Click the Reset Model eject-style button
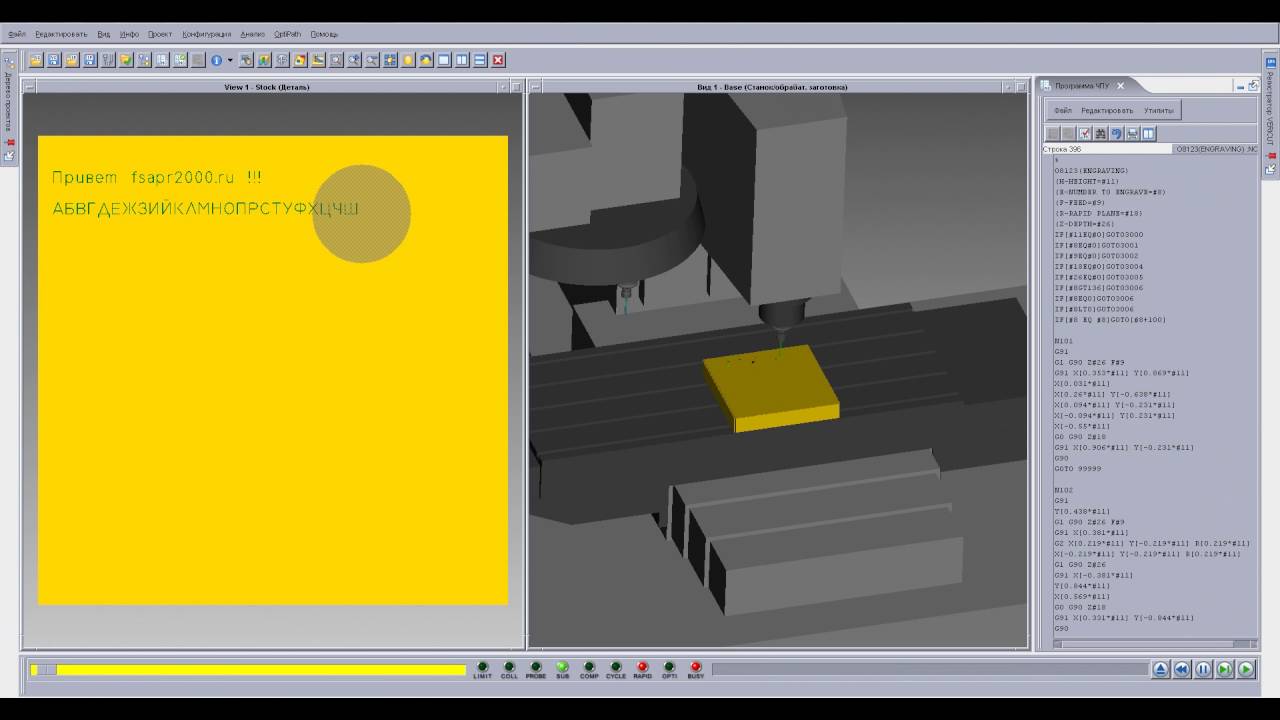This screenshot has width=1280, height=720. point(1160,669)
